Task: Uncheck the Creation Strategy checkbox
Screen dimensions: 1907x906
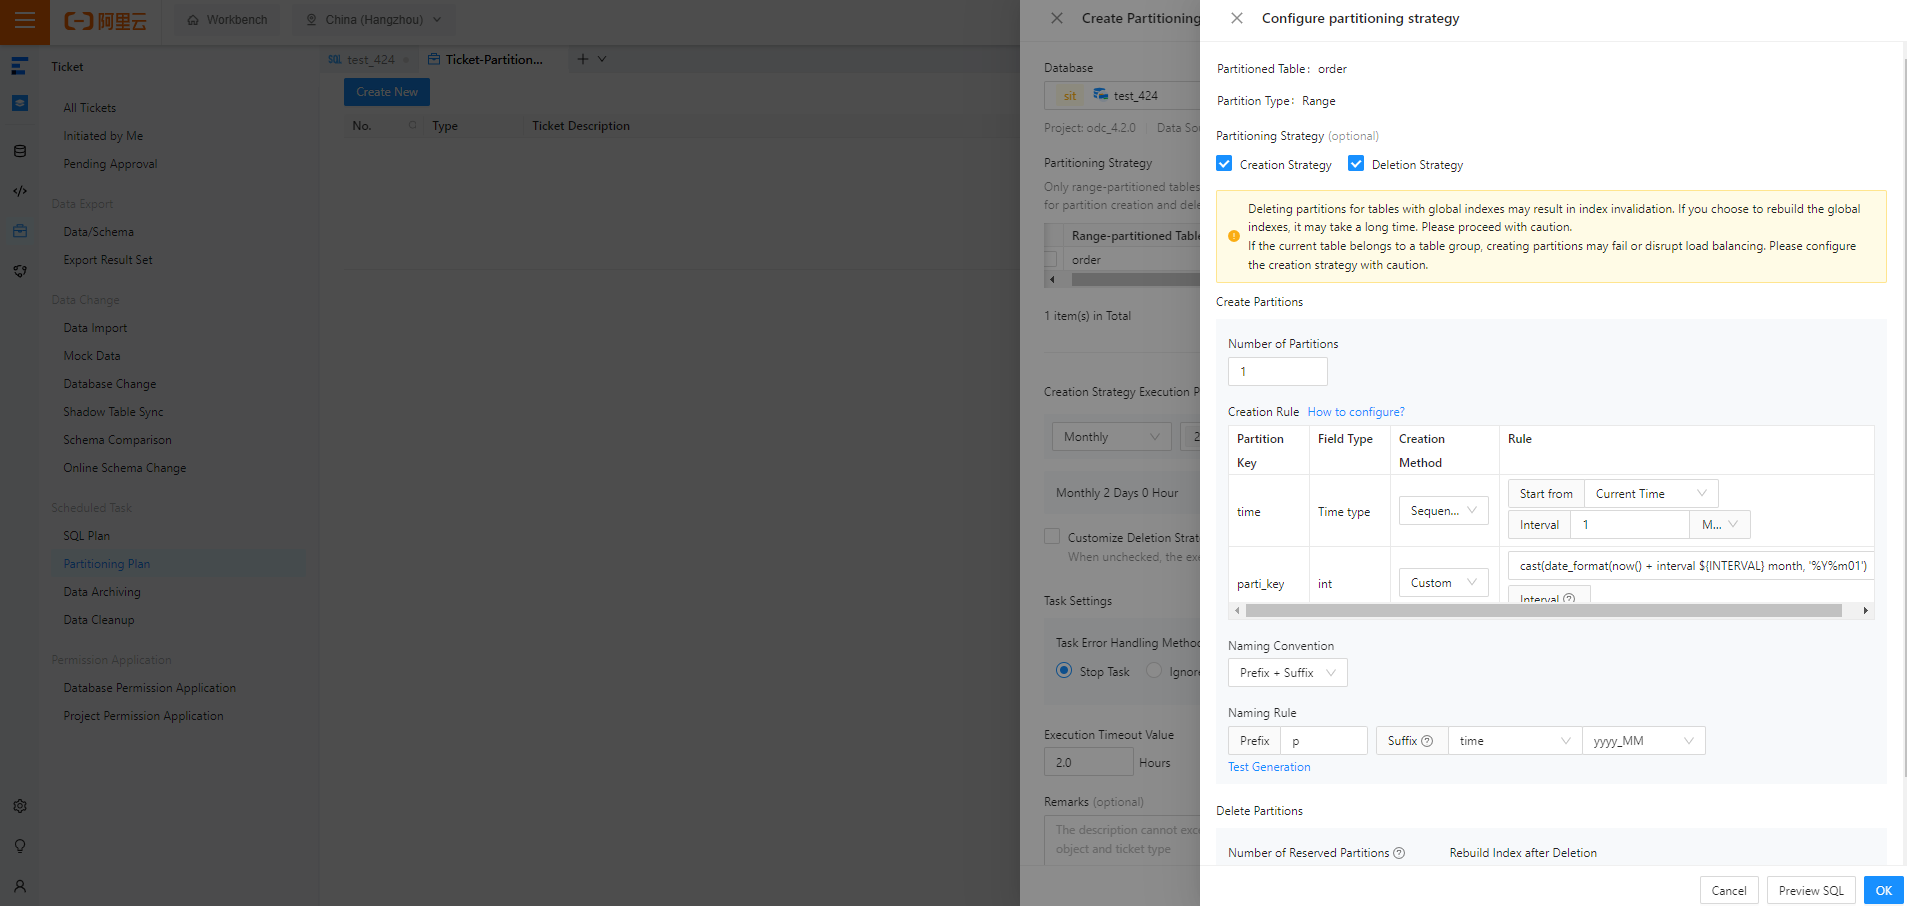Action: [1224, 164]
